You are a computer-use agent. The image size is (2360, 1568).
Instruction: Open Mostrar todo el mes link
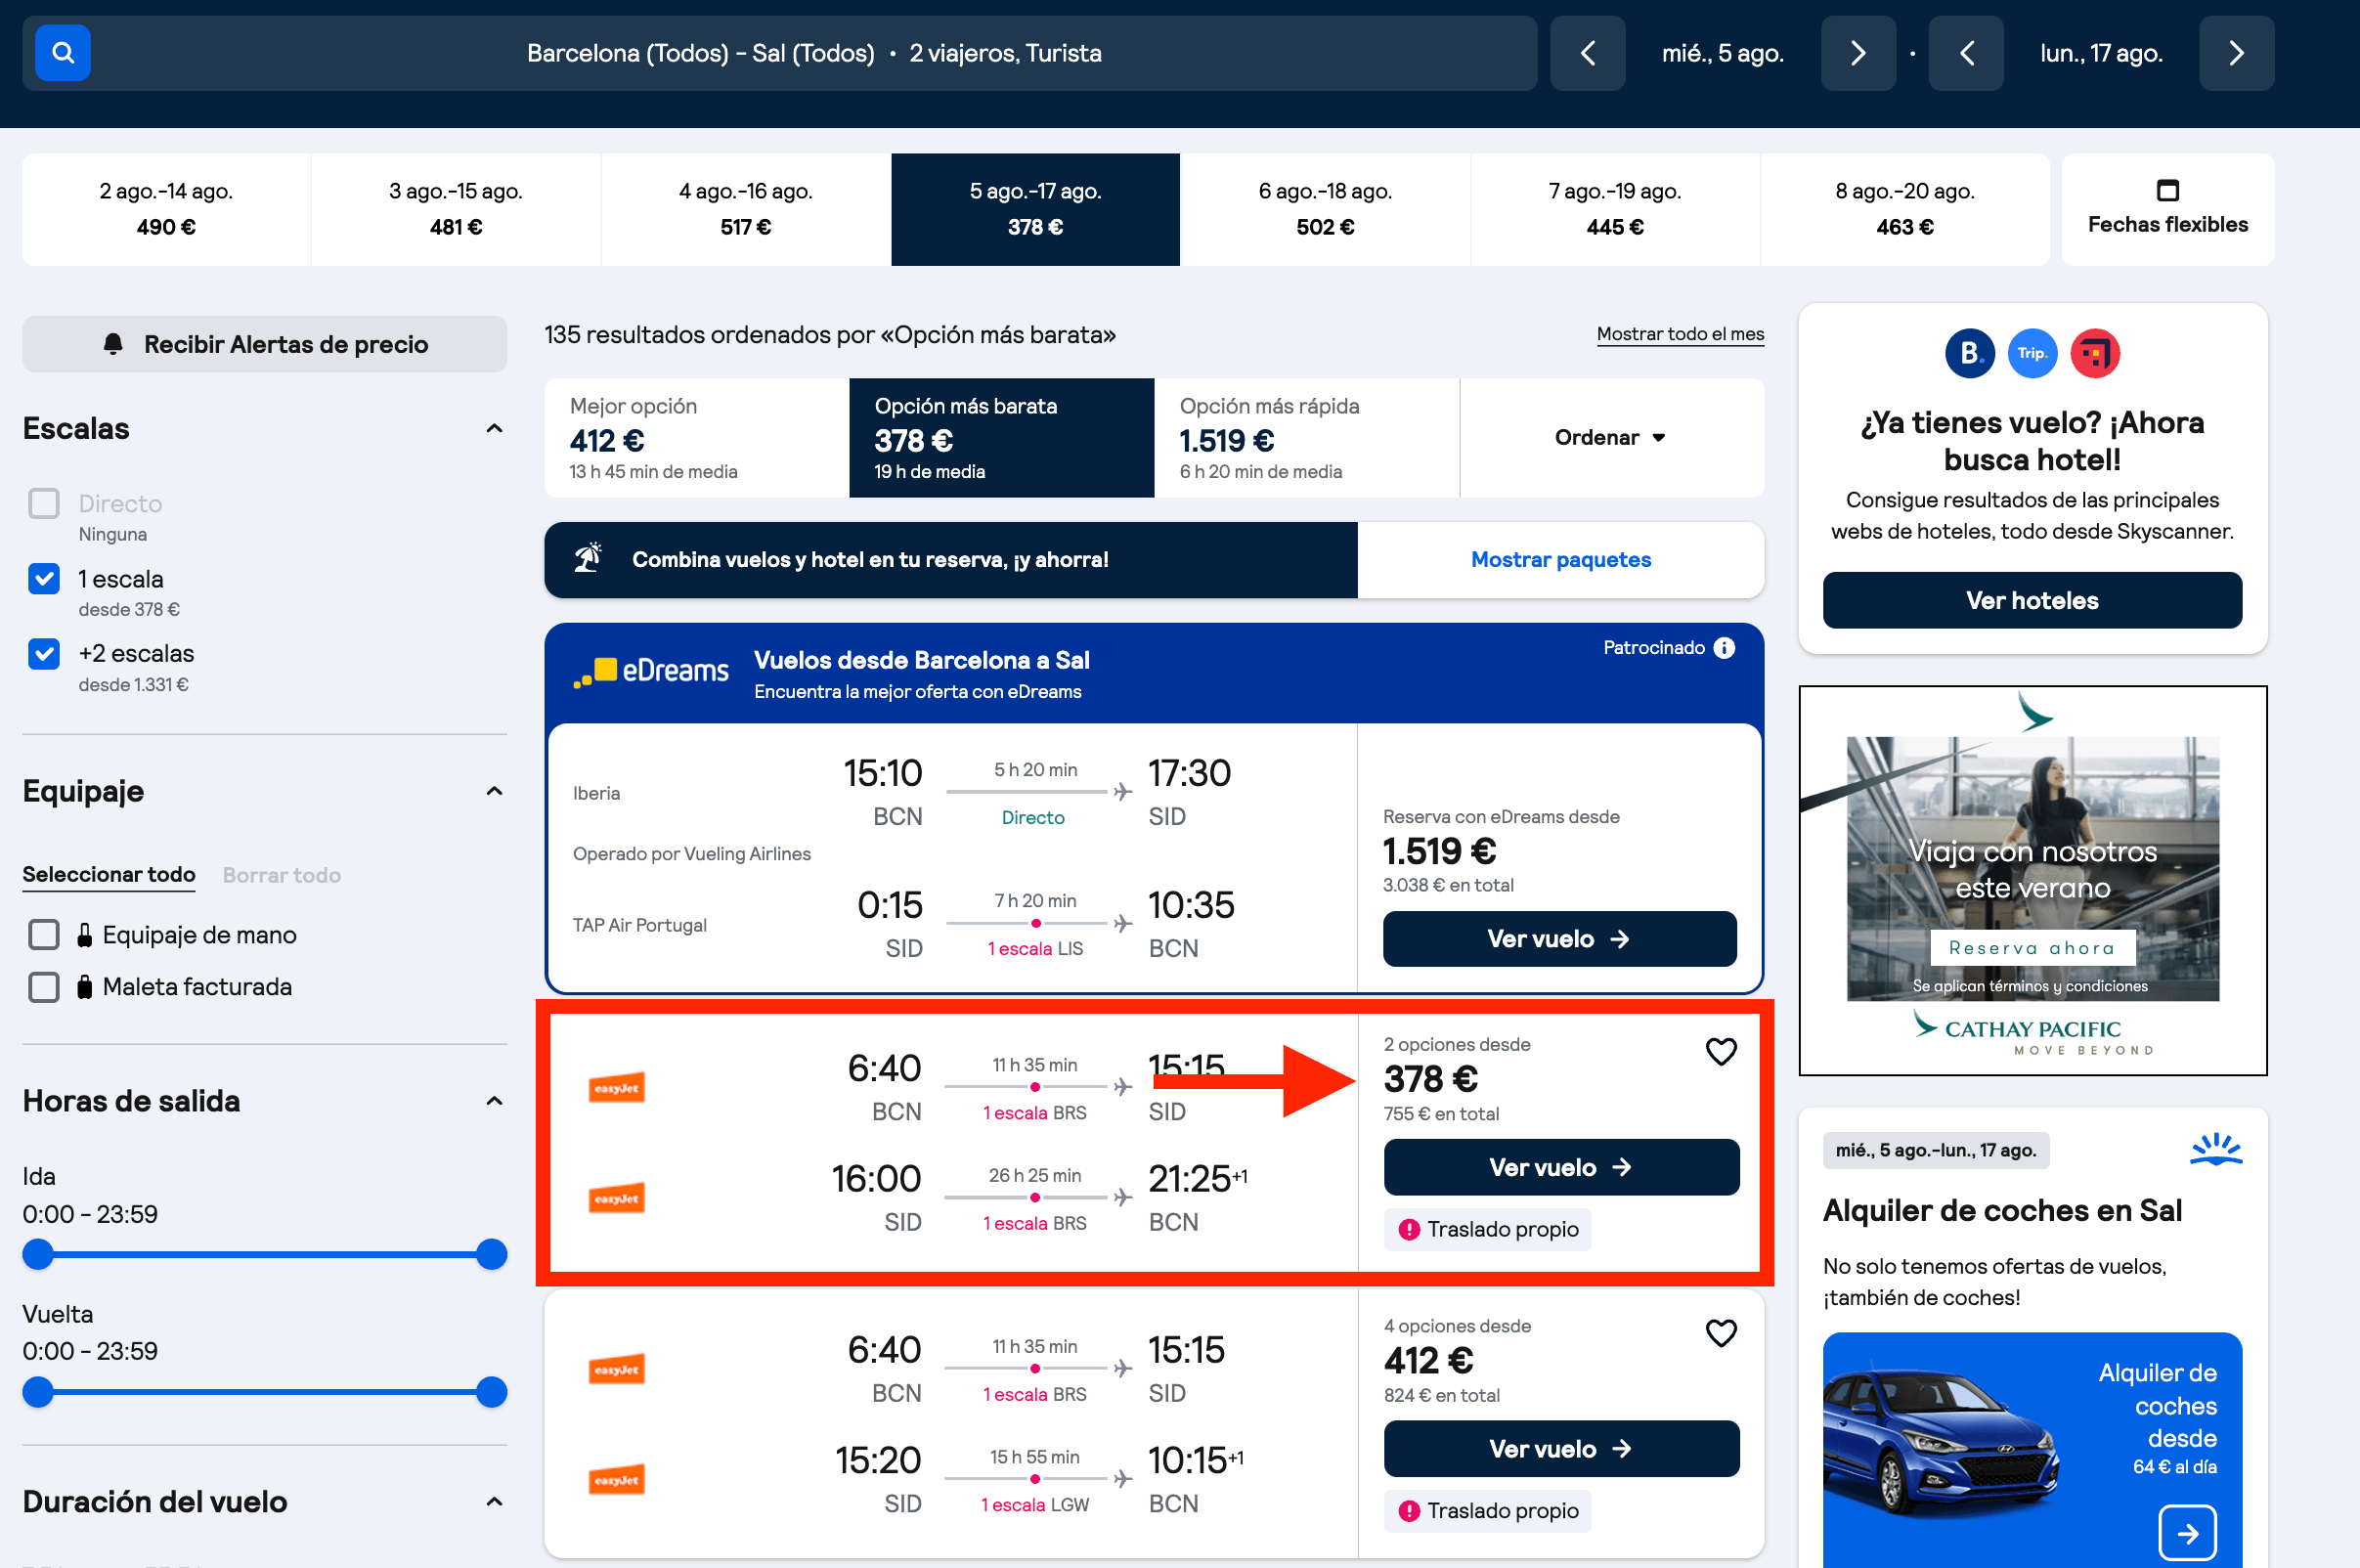pyautogui.click(x=1680, y=334)
